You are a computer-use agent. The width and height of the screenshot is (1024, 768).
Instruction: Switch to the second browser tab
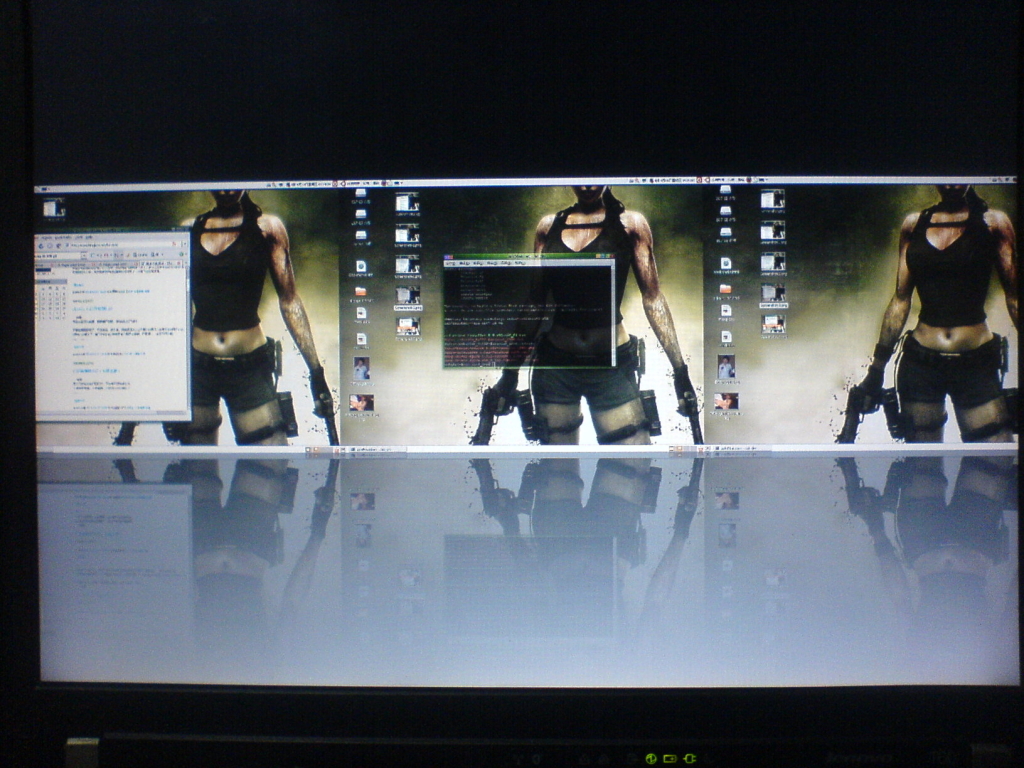point(75,264)
